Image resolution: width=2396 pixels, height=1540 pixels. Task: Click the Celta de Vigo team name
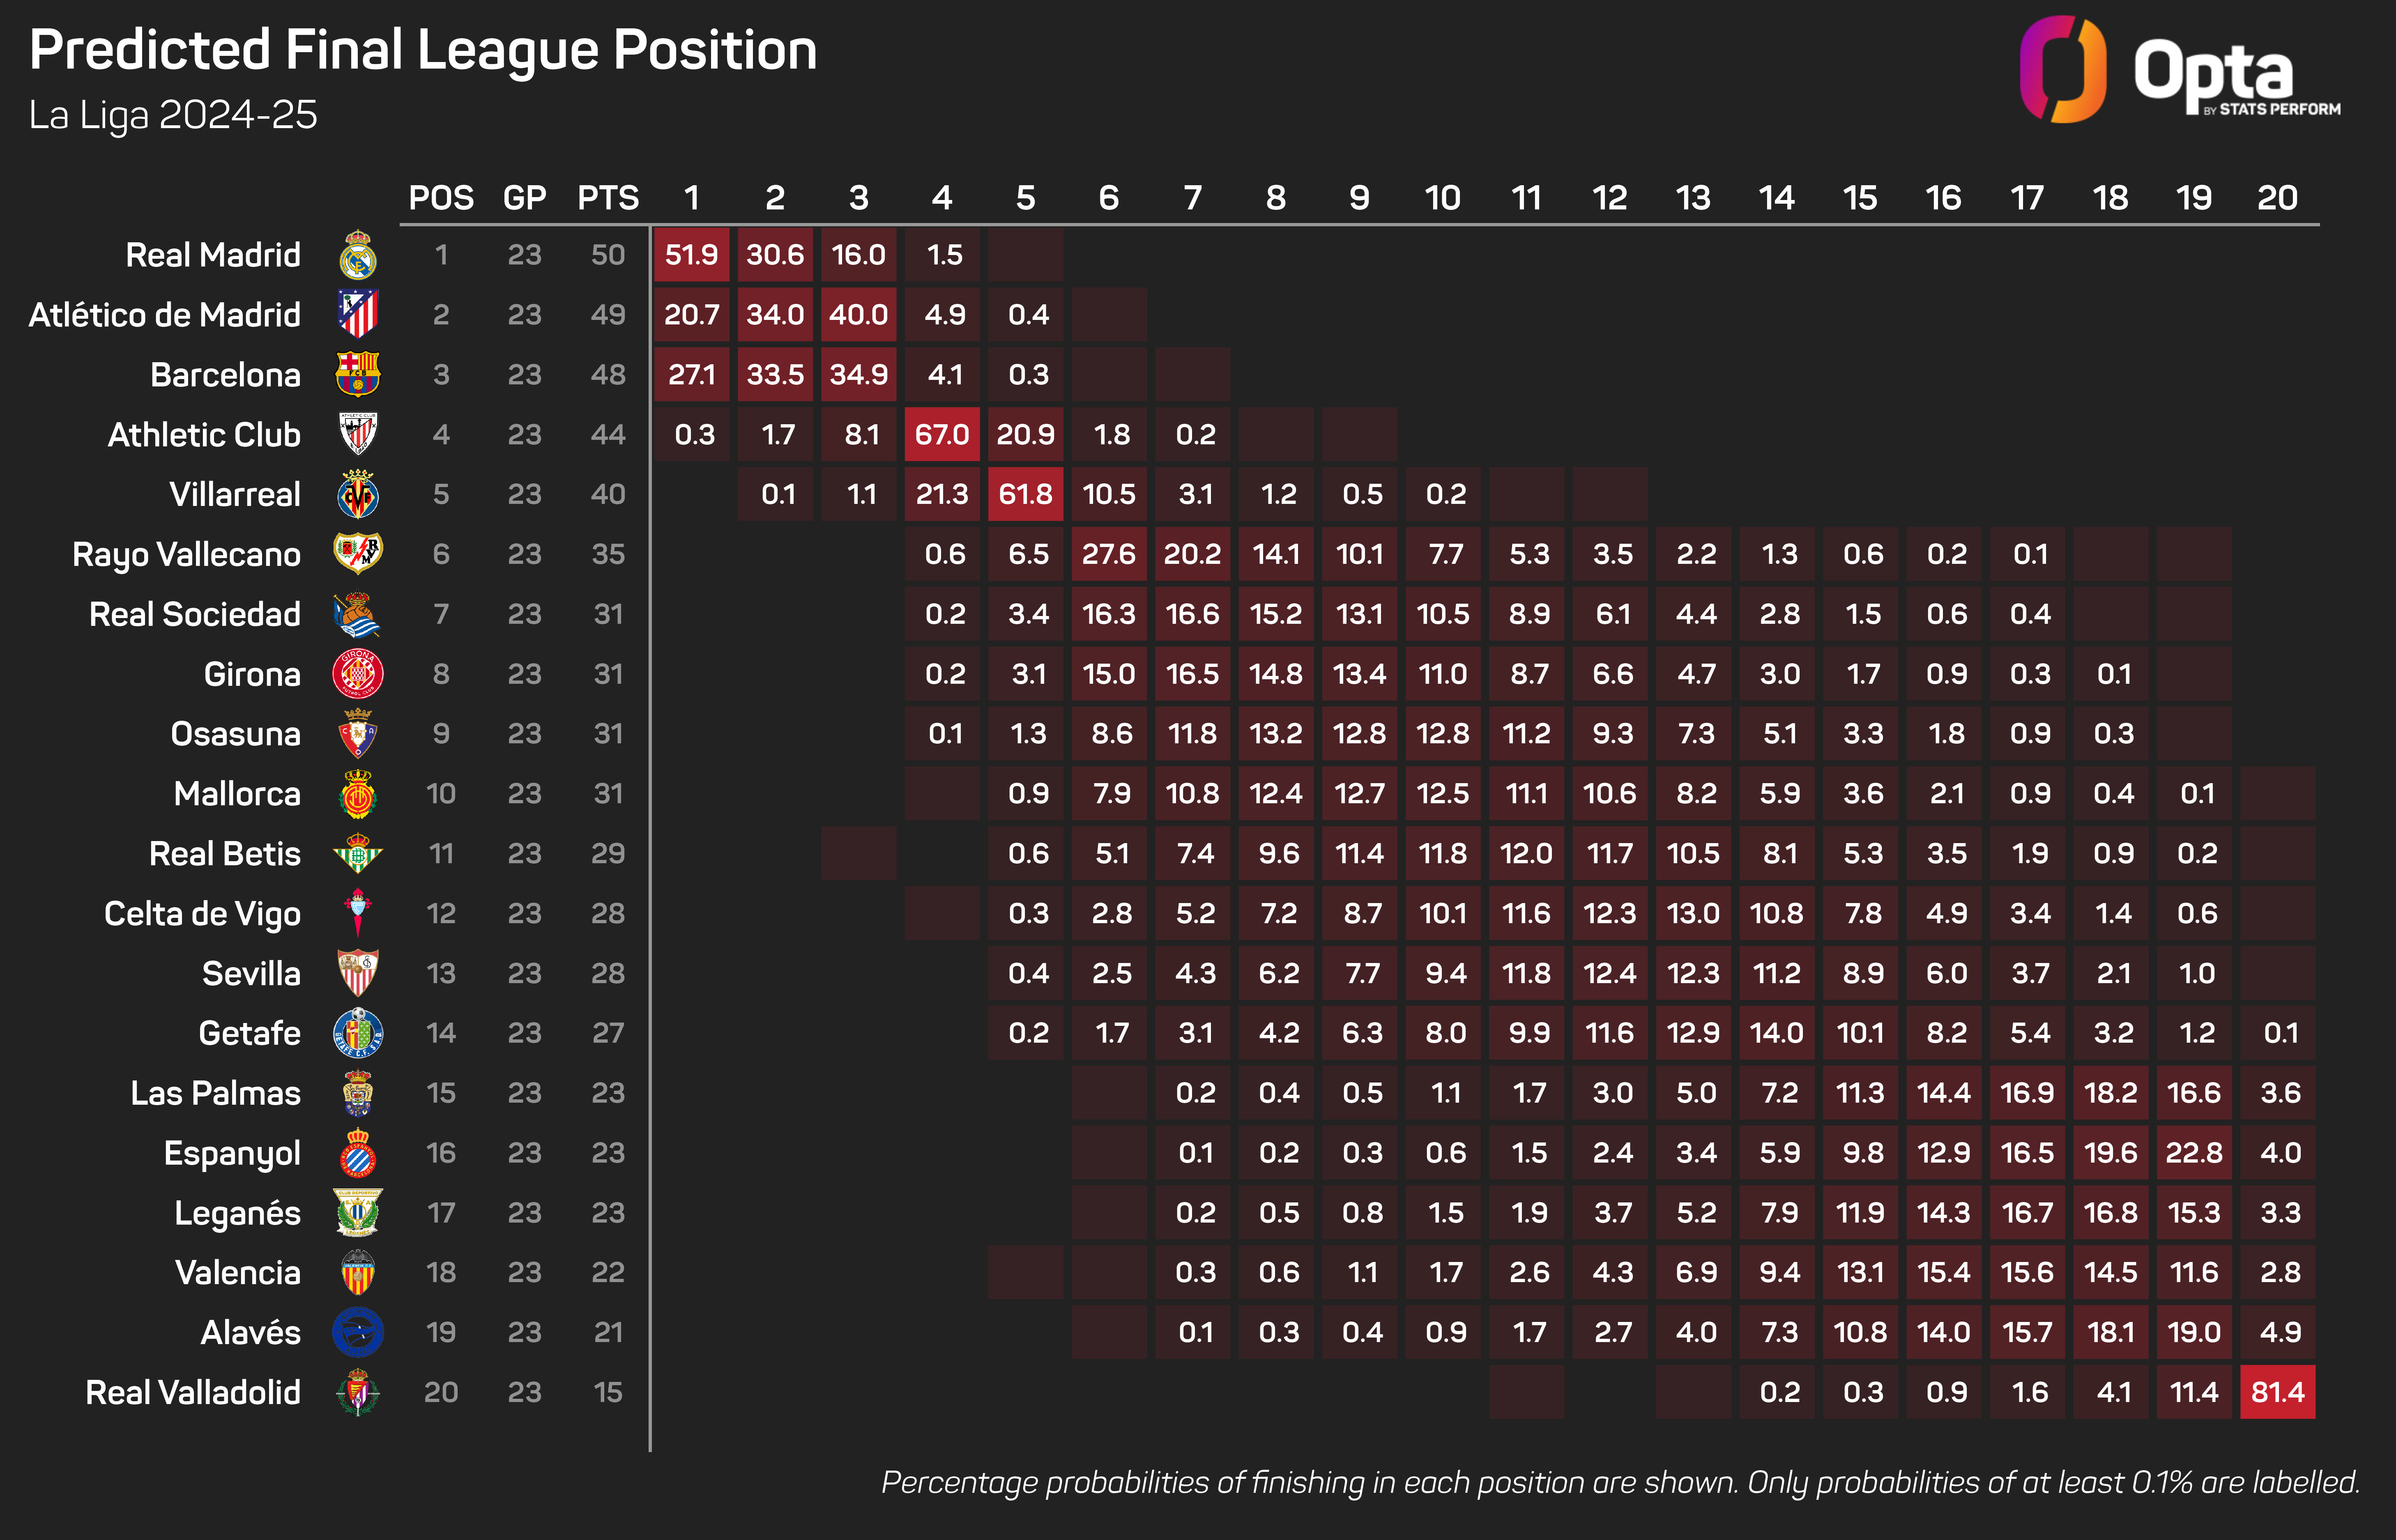(202, 913)
